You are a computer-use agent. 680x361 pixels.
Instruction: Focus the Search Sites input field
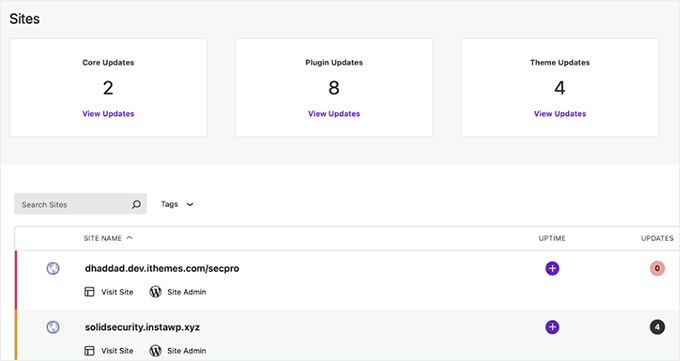pos(81,204)
